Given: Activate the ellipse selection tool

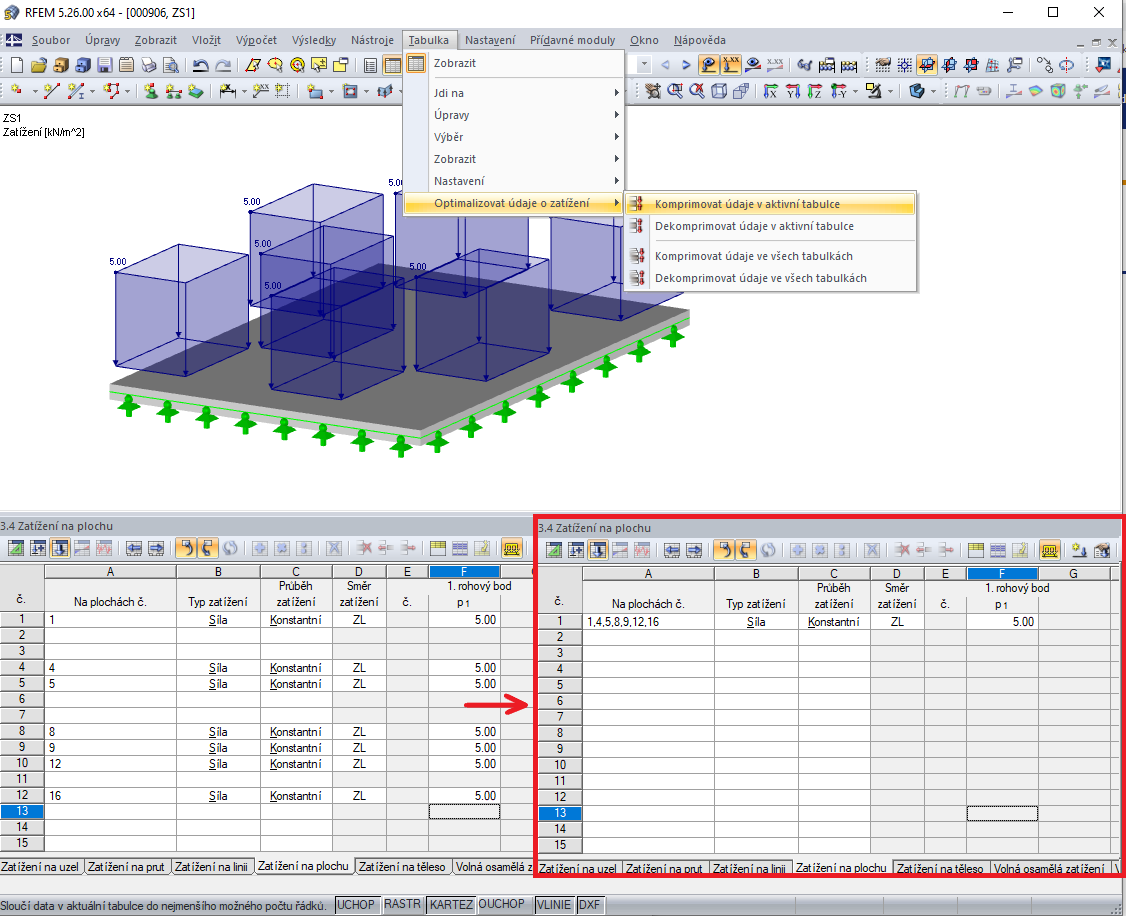Looking at the screenshot, I should click(x=275, y=65).
